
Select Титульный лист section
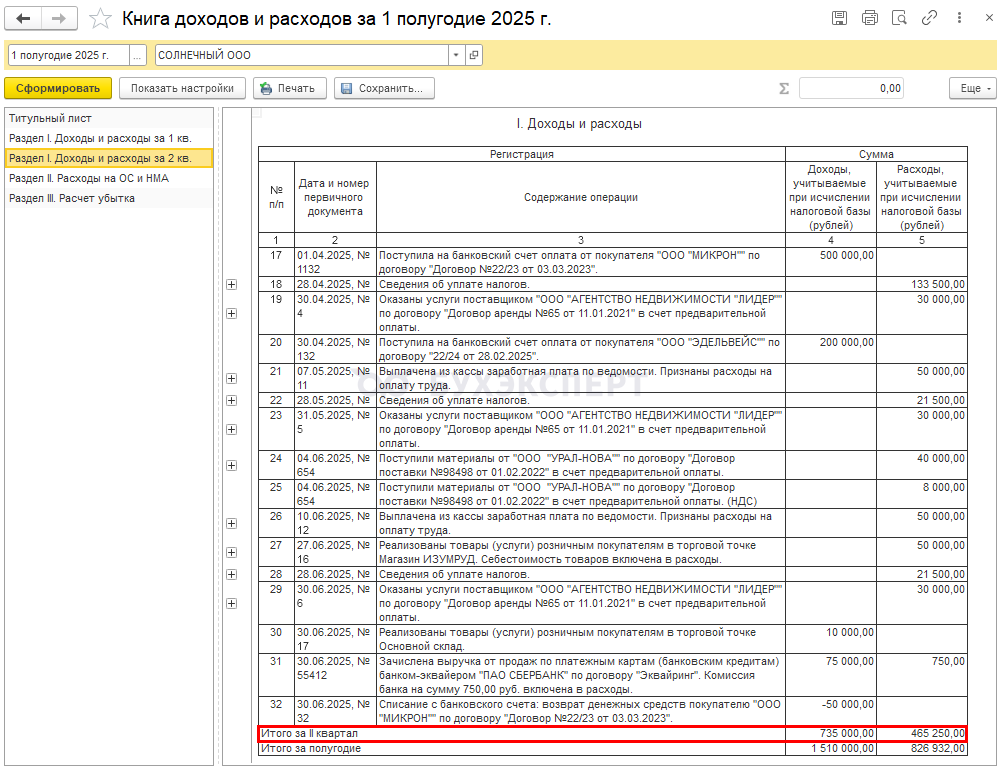[x=109, y=118]
